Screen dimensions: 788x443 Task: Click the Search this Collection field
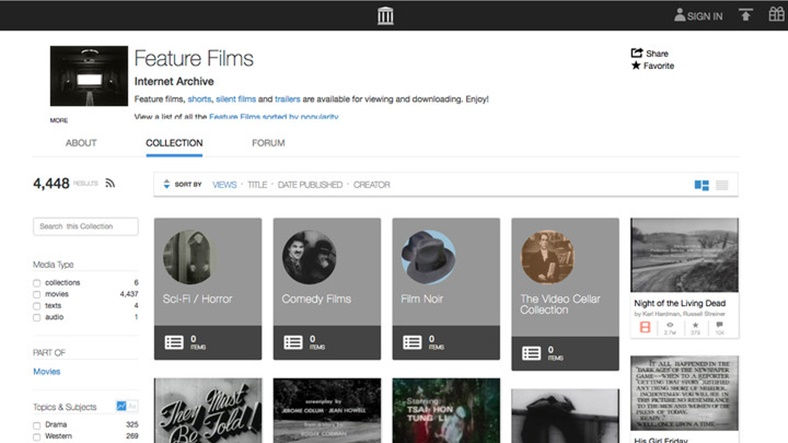(x=86, y=227)
